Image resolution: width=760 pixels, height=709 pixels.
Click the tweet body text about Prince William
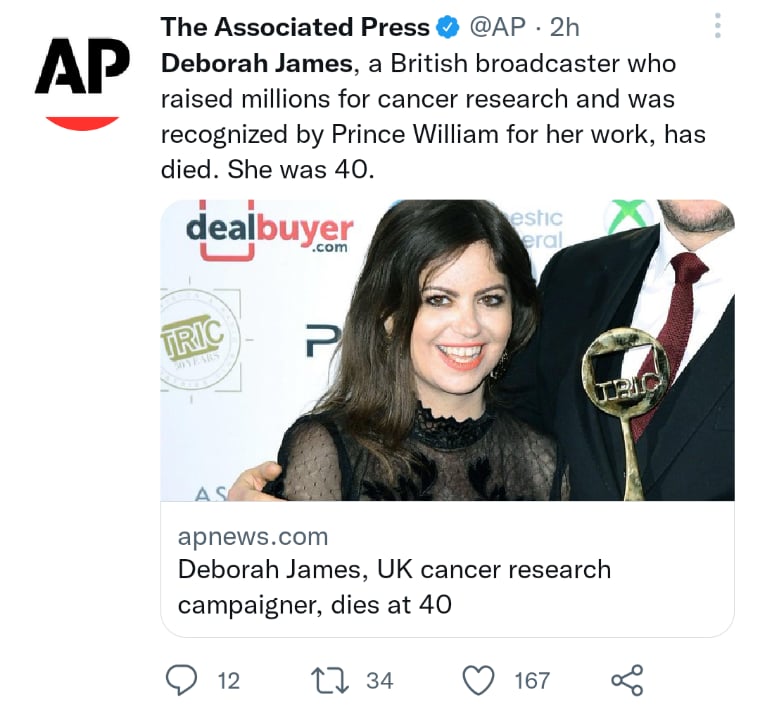pos(433,116)
